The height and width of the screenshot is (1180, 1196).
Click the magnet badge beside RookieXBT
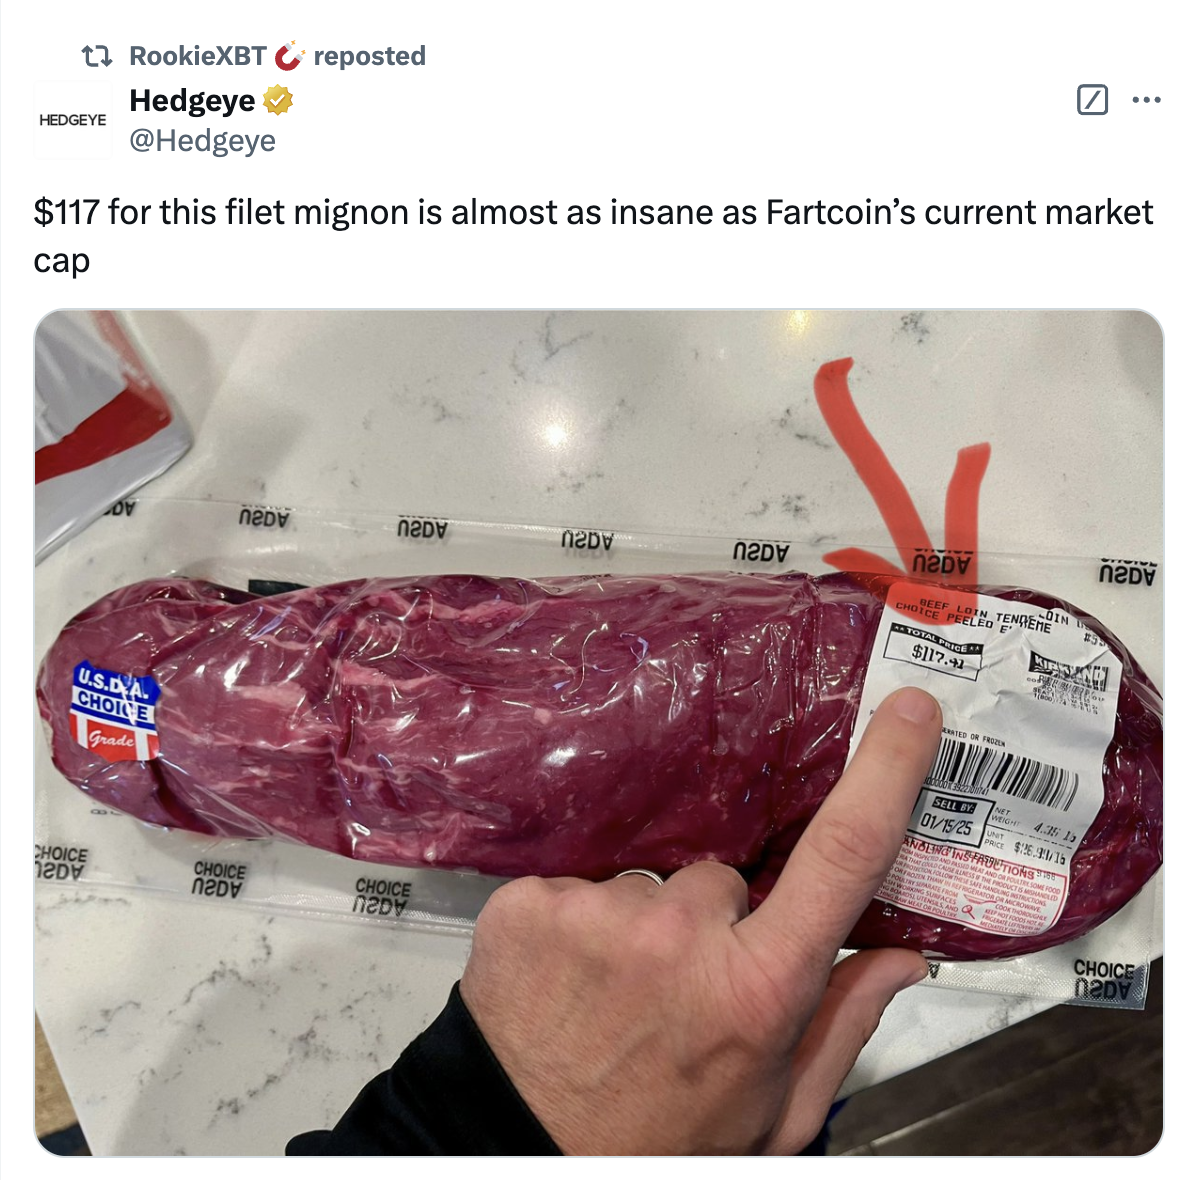[x=288, y=56]
